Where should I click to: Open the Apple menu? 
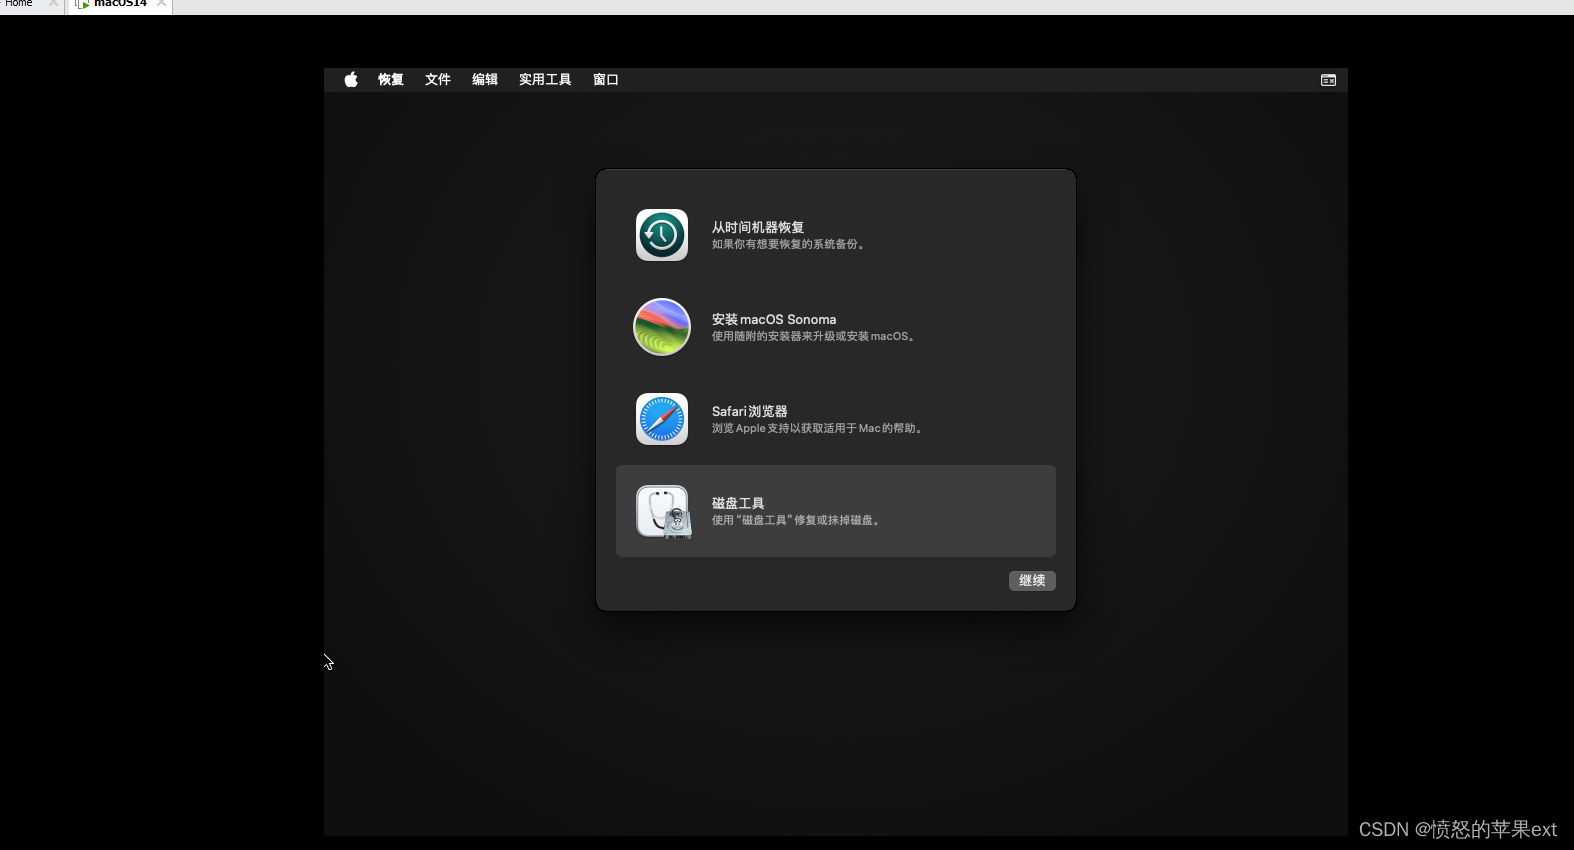pyautogui.click(x=351, y=80)
